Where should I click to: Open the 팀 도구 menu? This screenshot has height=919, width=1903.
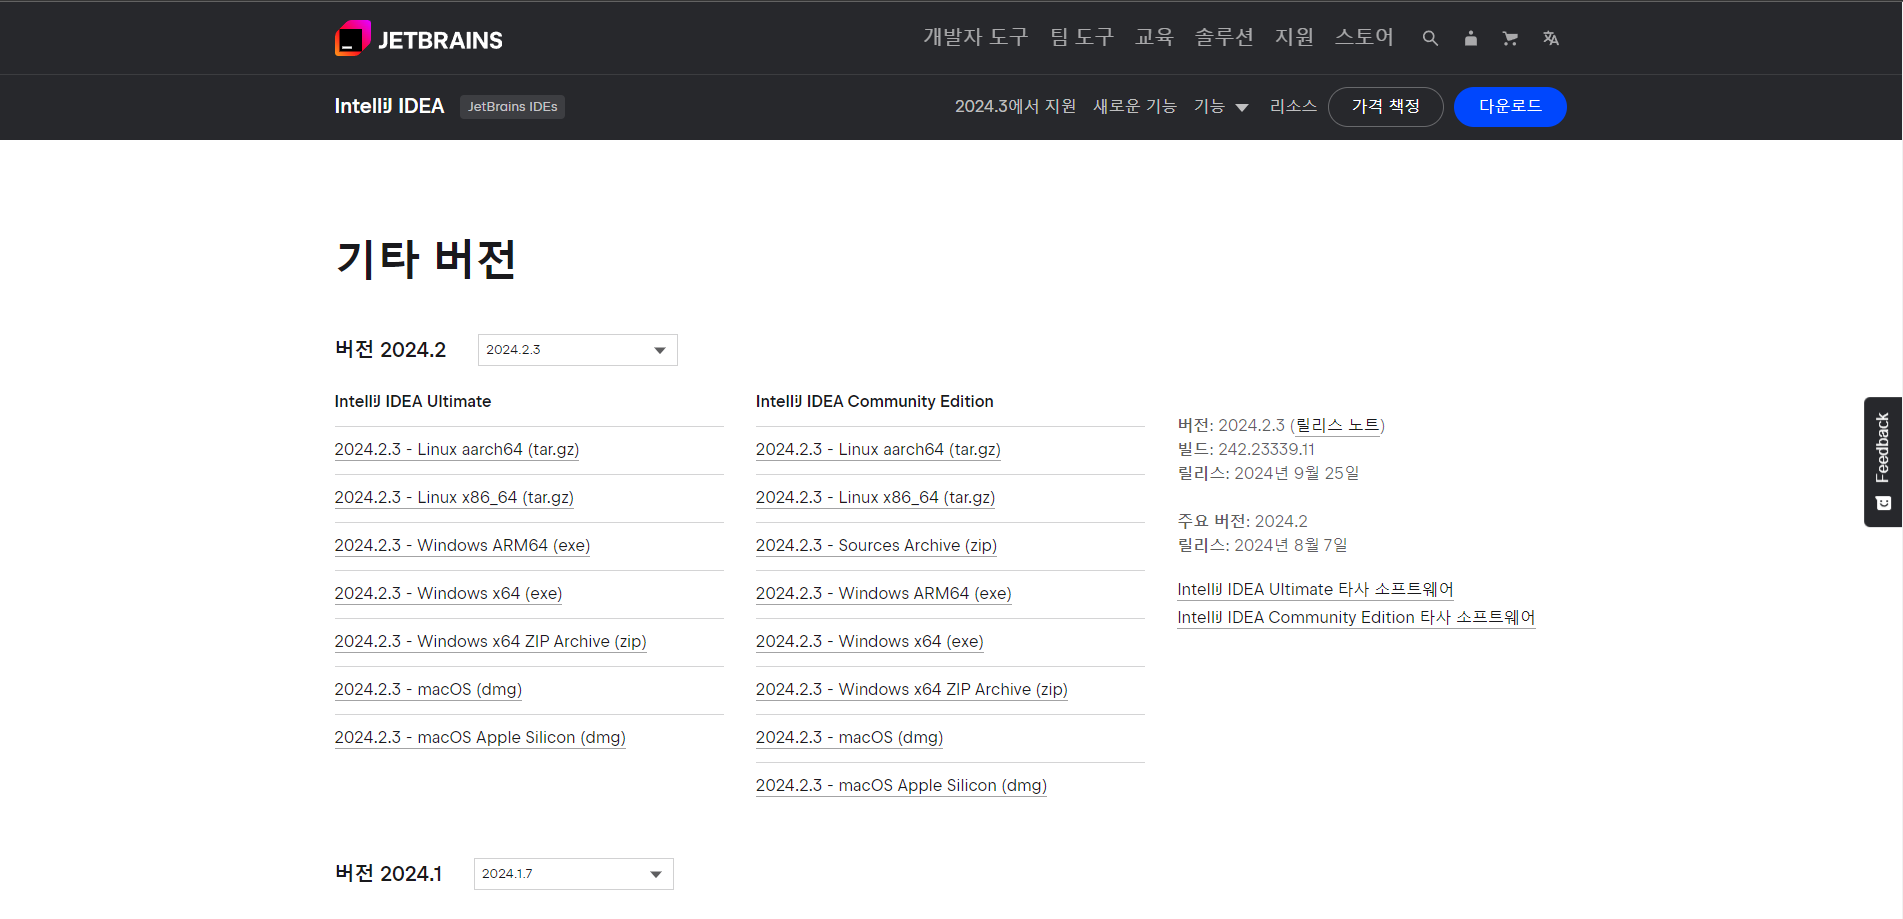pos(1081,37)
